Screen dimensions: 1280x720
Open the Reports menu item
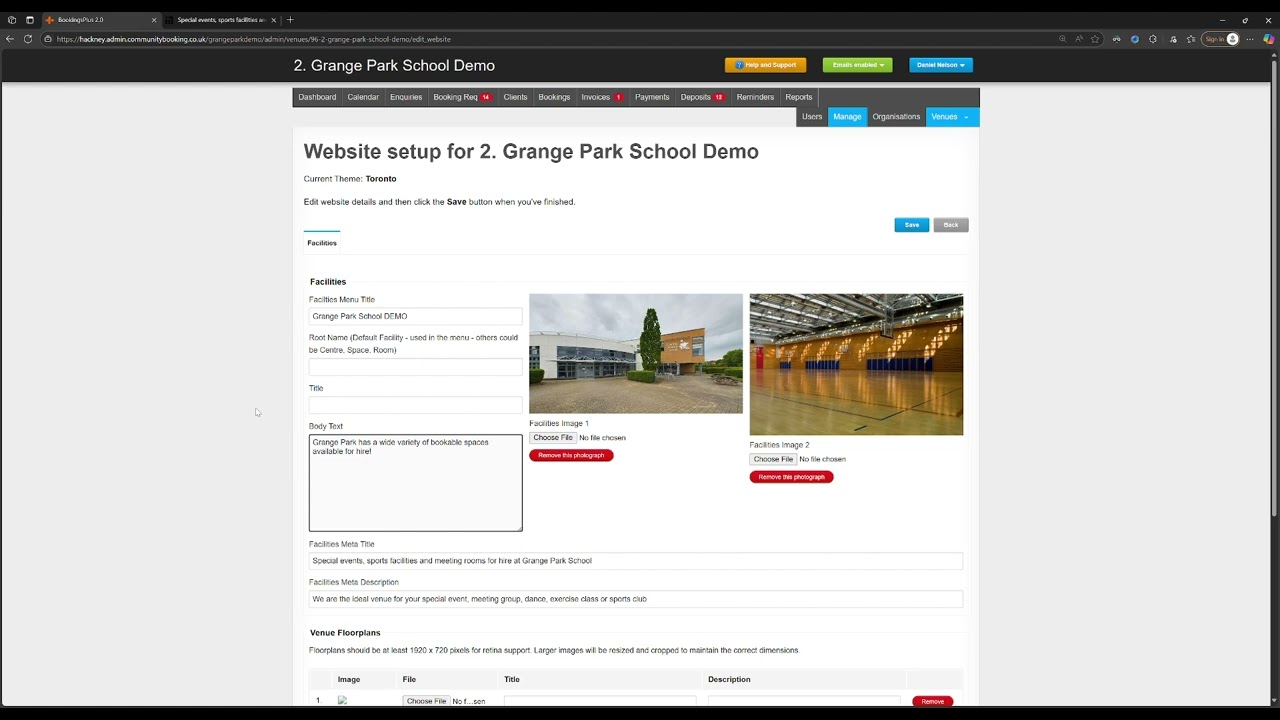coord(799,97)
